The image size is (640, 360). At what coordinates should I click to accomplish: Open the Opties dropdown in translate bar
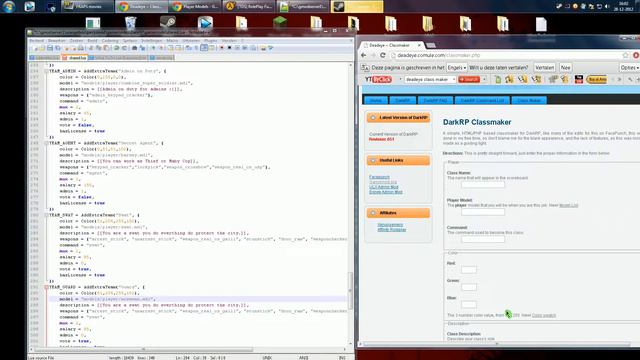pos(629,67)
